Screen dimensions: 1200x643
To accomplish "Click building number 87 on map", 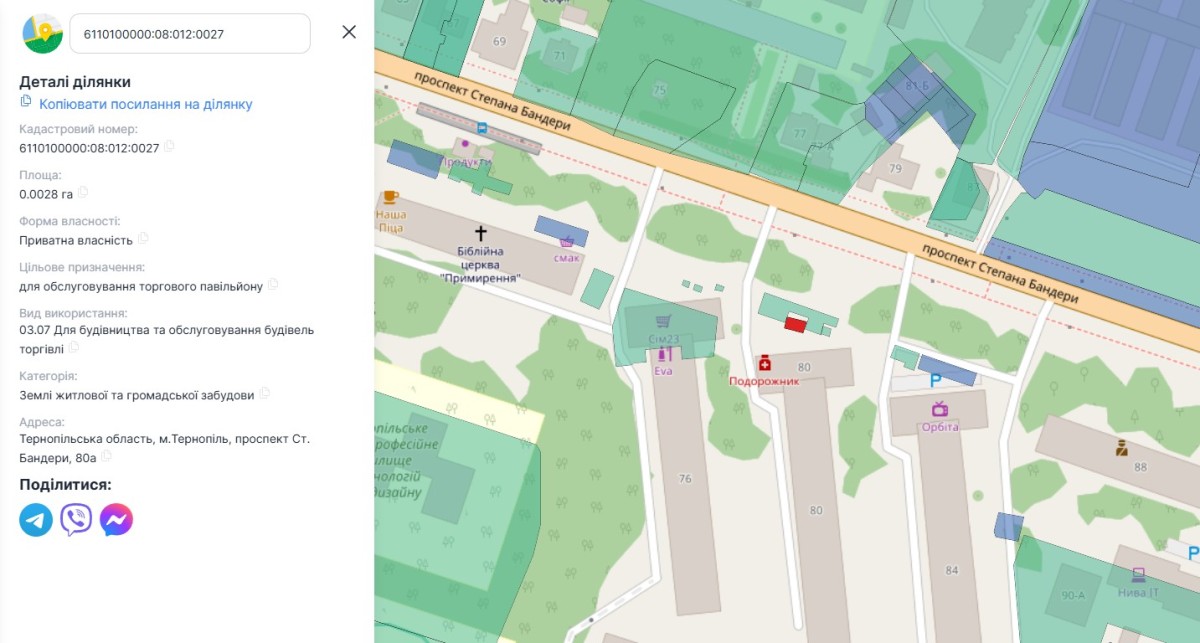I will point(973,187).
